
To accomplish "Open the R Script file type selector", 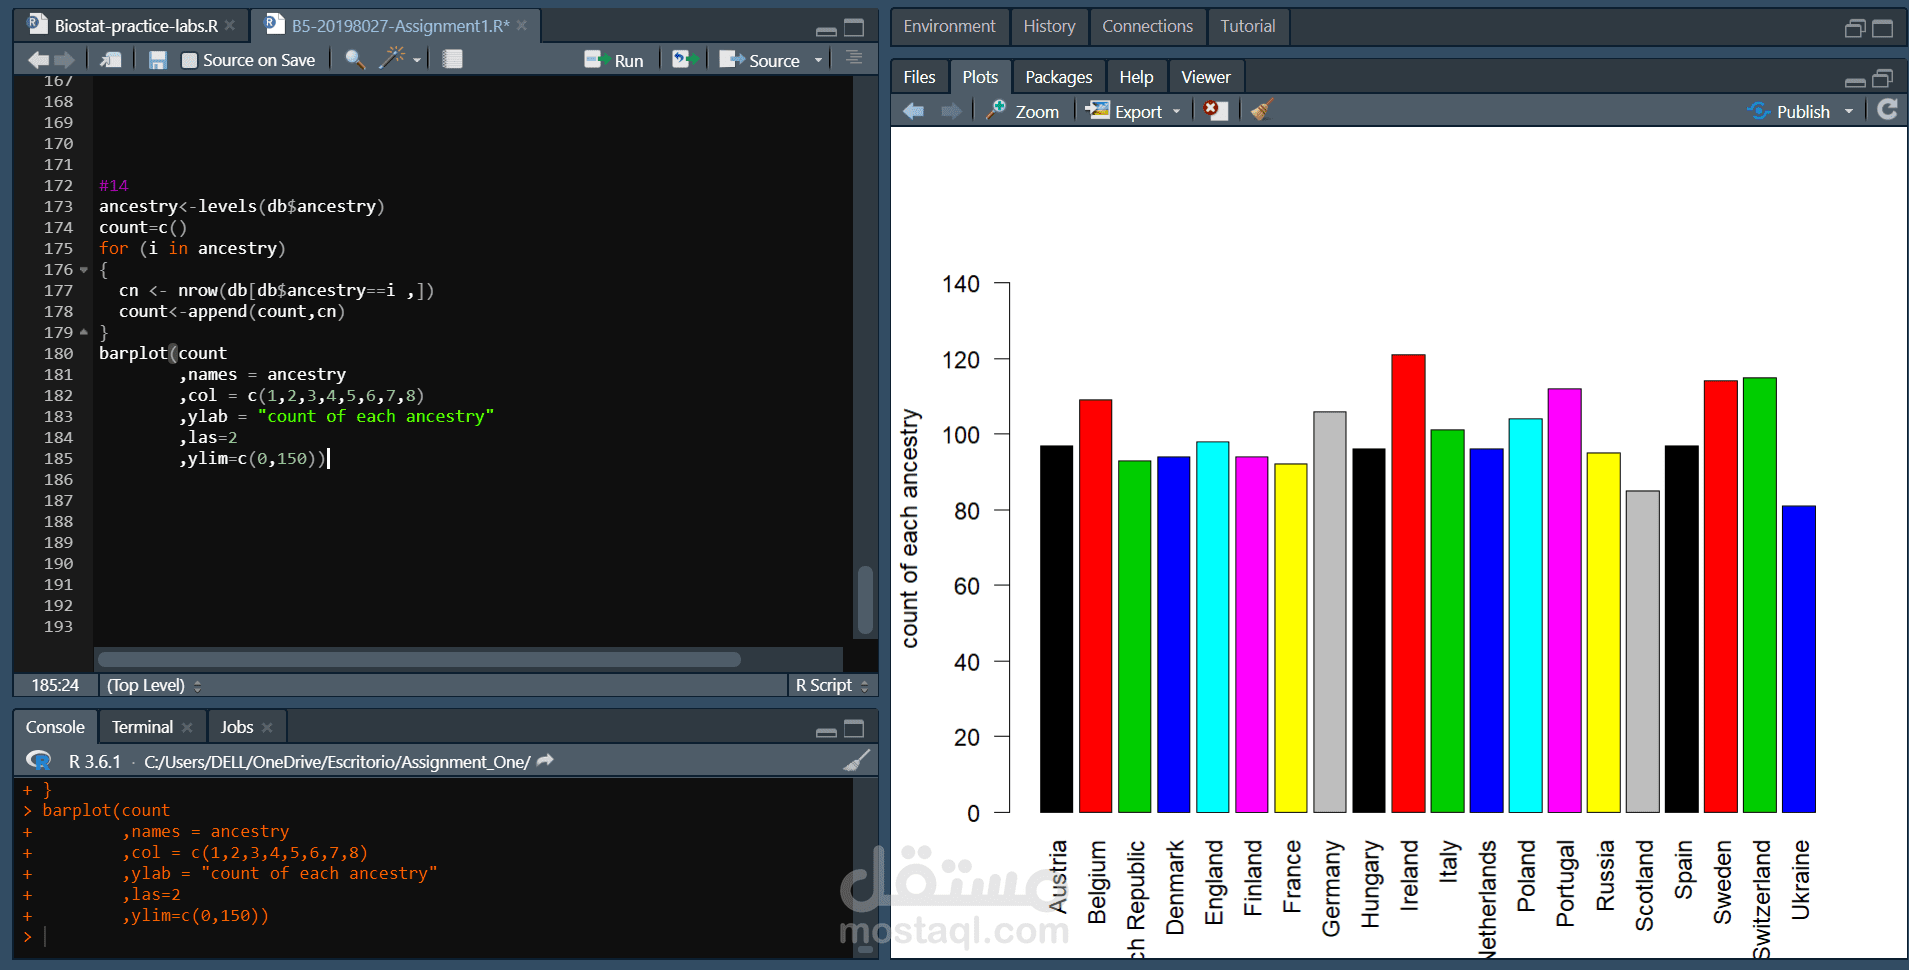I will [832, 685].
